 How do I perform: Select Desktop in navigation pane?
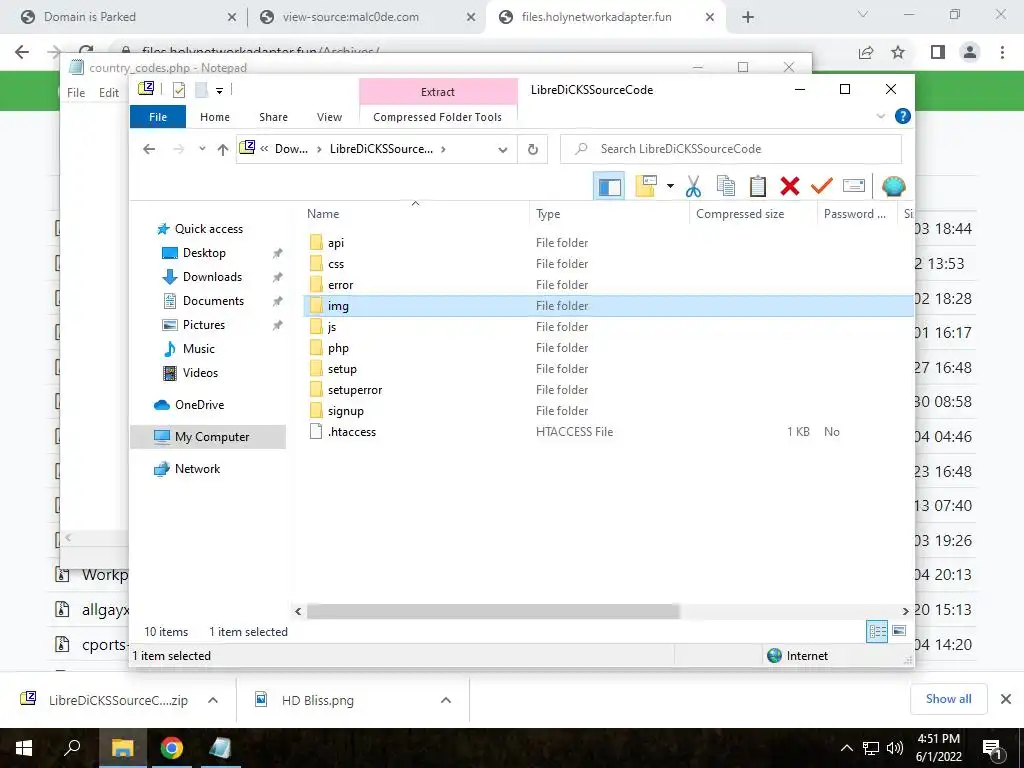tap(204, 253)
